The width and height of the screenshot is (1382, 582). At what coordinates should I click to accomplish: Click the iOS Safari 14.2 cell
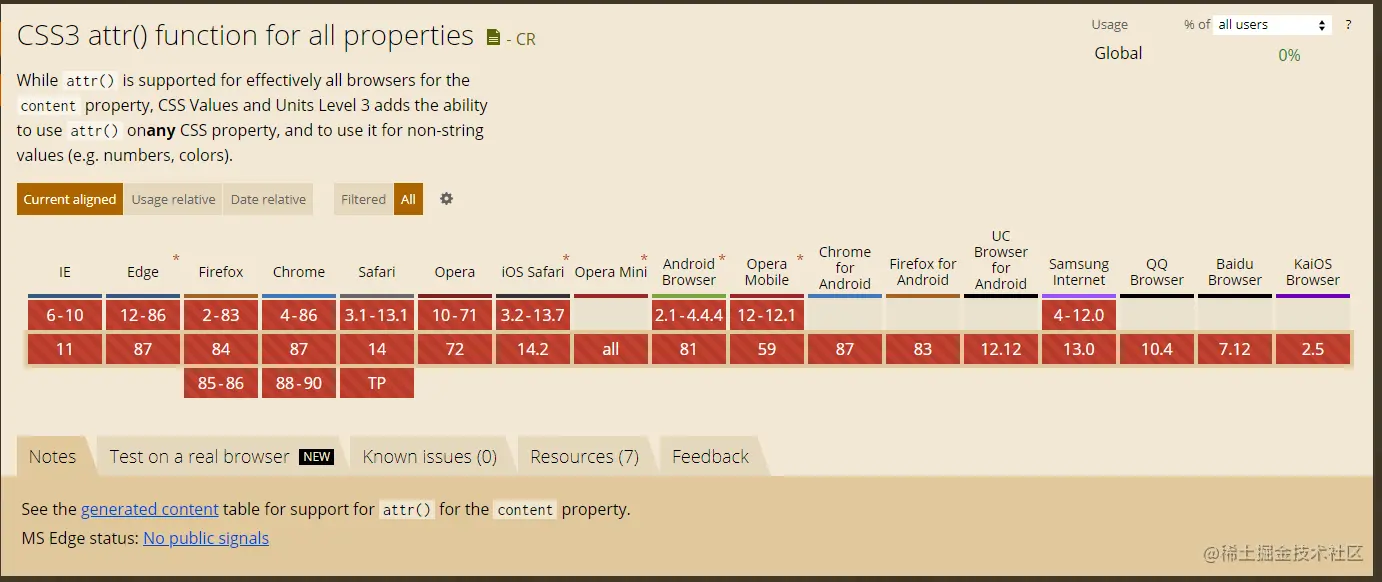[x=533, y=349]
